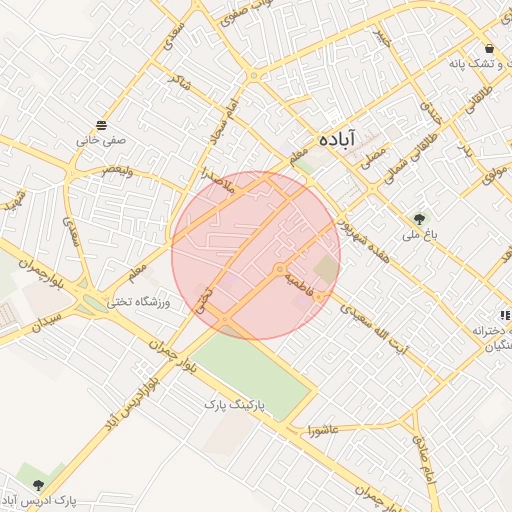Click the صفی خانی place label
The height and width of the screenshot is (512, 512).
pos(101,140)
